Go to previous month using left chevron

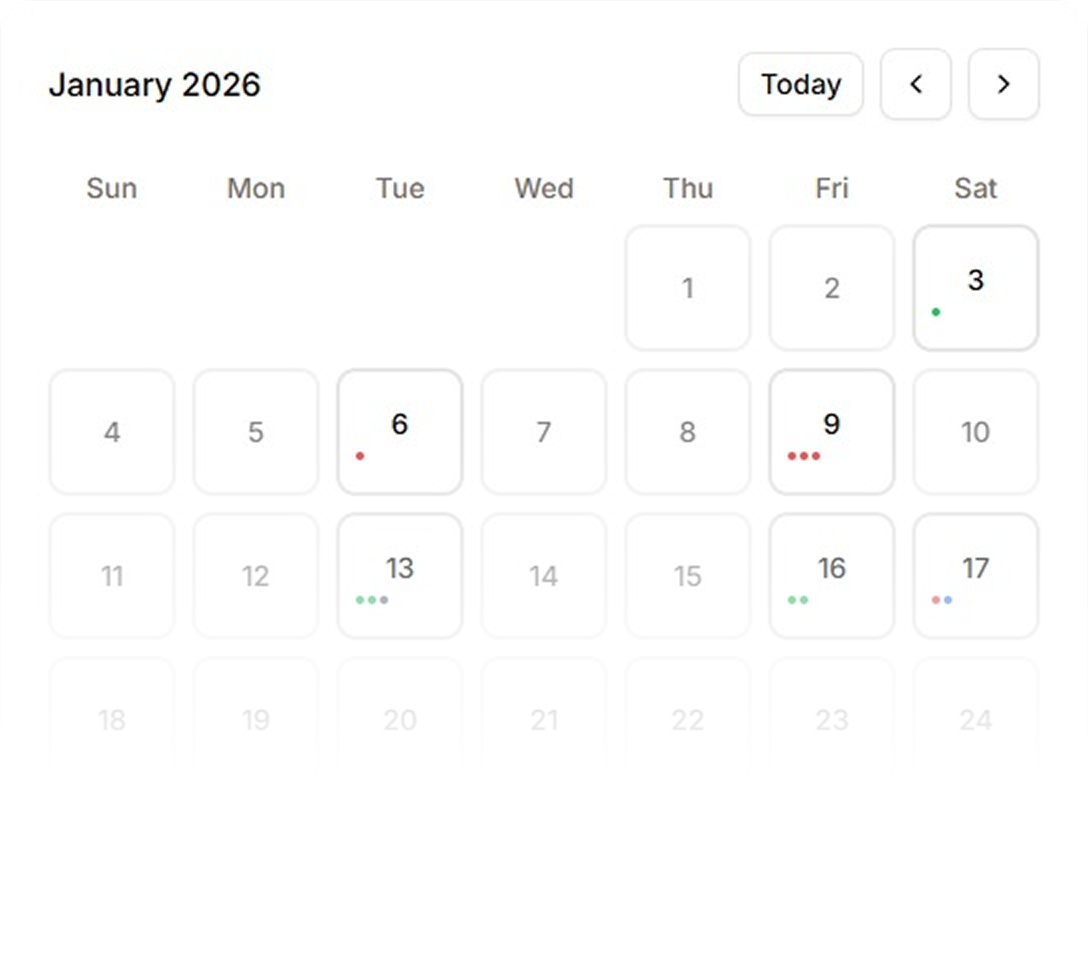[915, 85]
